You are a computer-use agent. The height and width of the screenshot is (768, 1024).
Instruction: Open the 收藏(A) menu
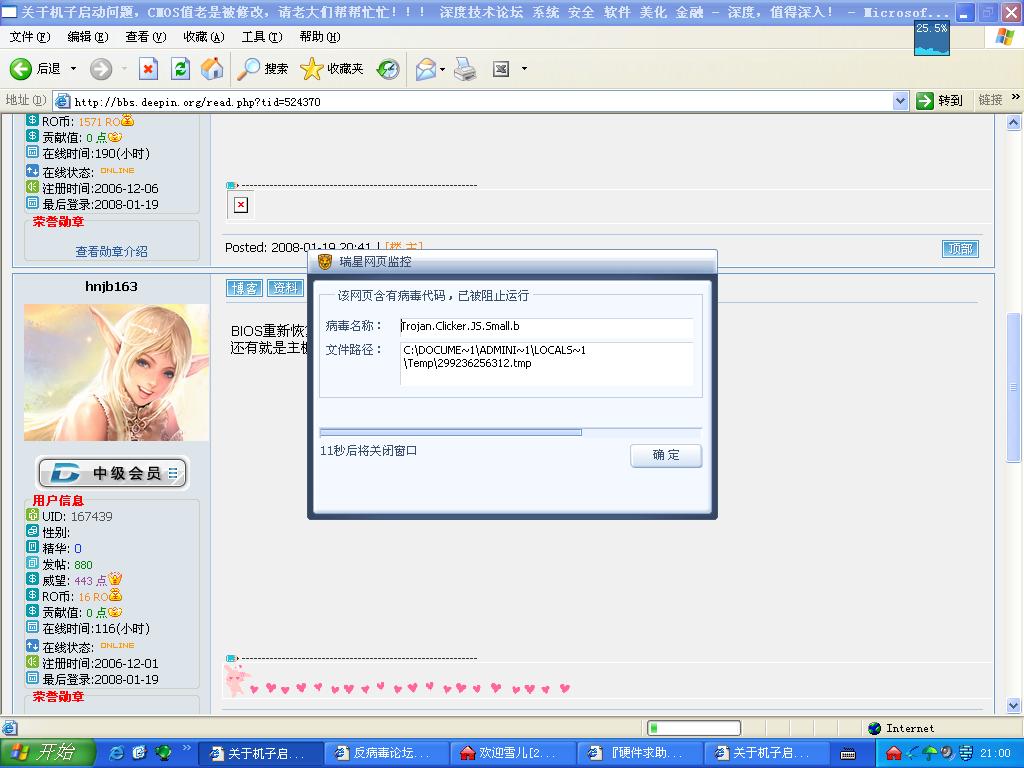(204, 37)
